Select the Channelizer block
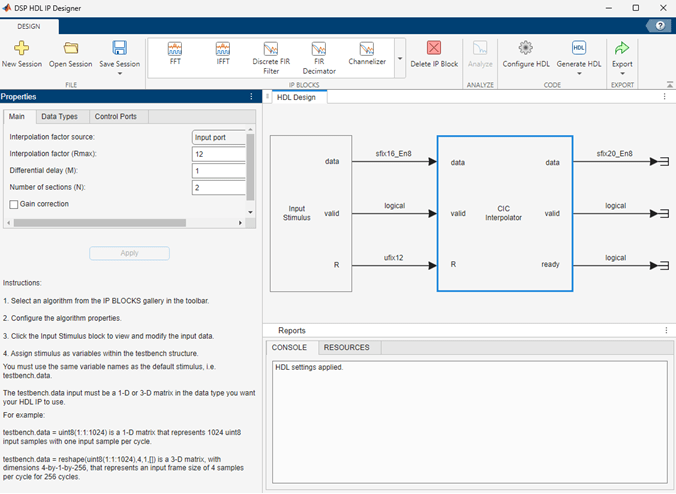The width and height of the screenshot is (676, 494). [x=367, y=49]
